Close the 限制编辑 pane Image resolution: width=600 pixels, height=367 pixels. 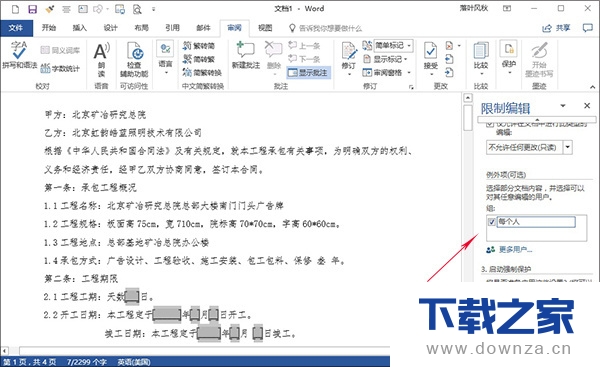[x=587, y=105]
